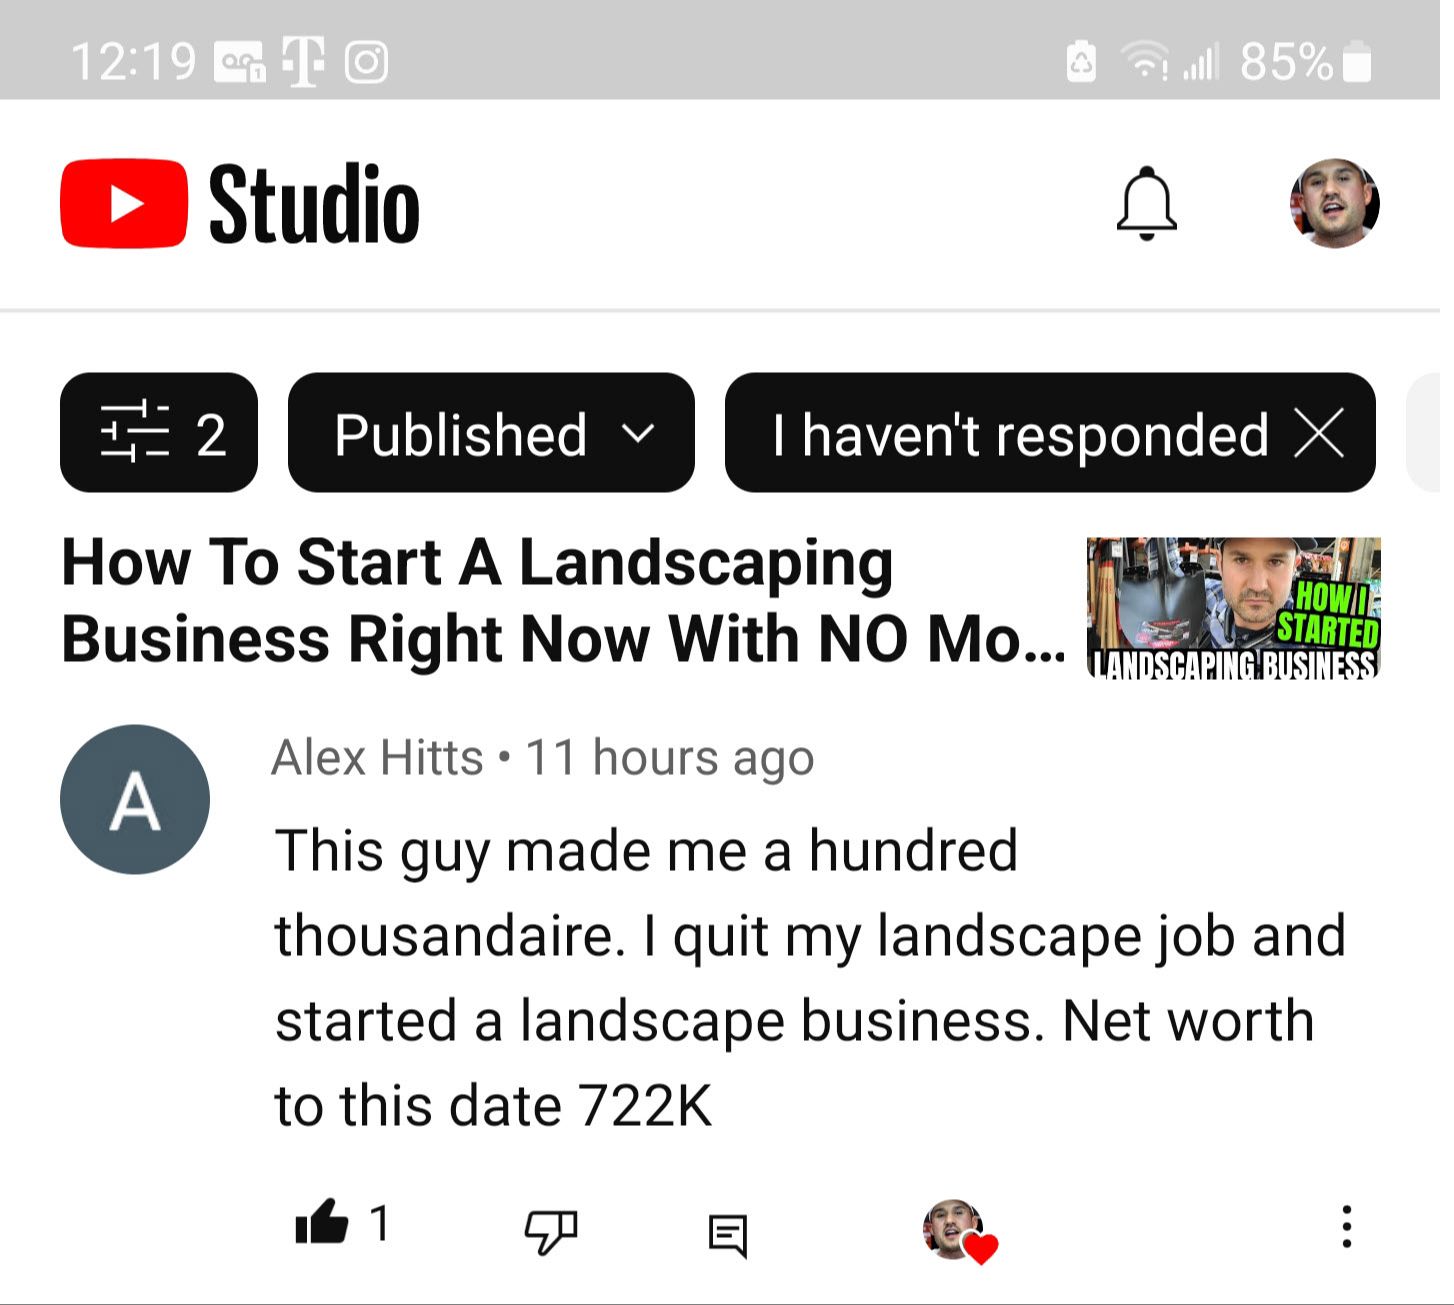
Task: Expand the Published dropdown chip
Action: coord(491,433)
